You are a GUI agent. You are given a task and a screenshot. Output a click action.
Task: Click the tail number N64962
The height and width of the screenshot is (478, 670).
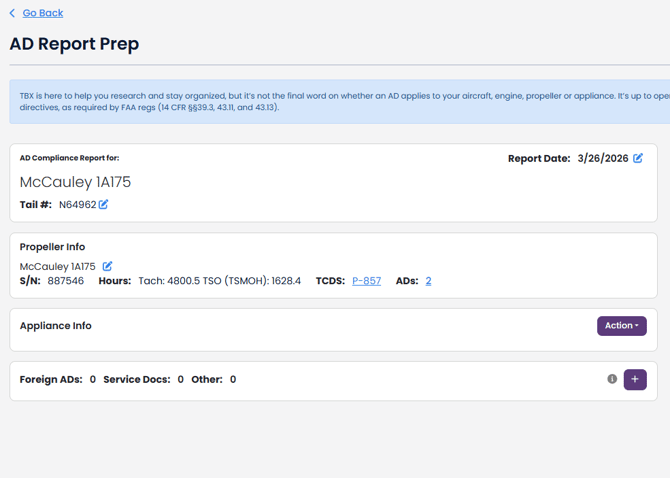(x=77, y=205)
